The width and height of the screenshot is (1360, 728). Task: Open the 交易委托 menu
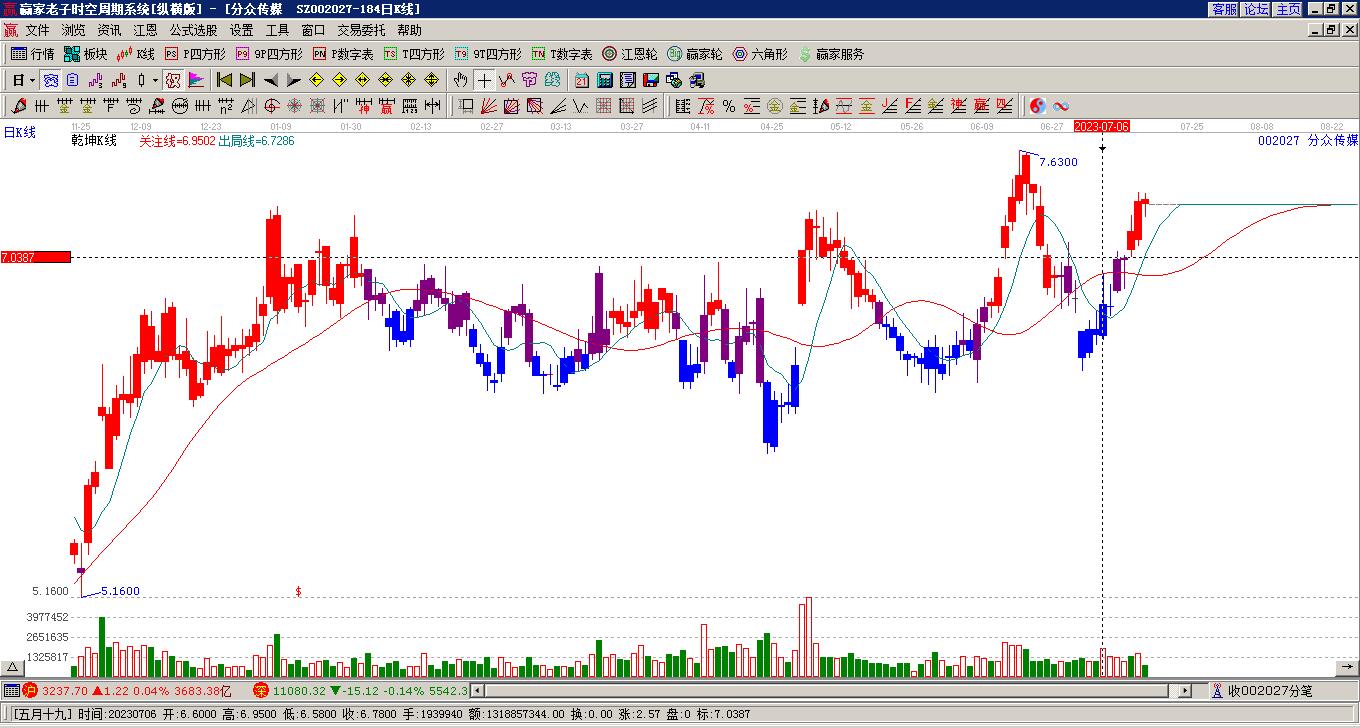coord(361,31)
